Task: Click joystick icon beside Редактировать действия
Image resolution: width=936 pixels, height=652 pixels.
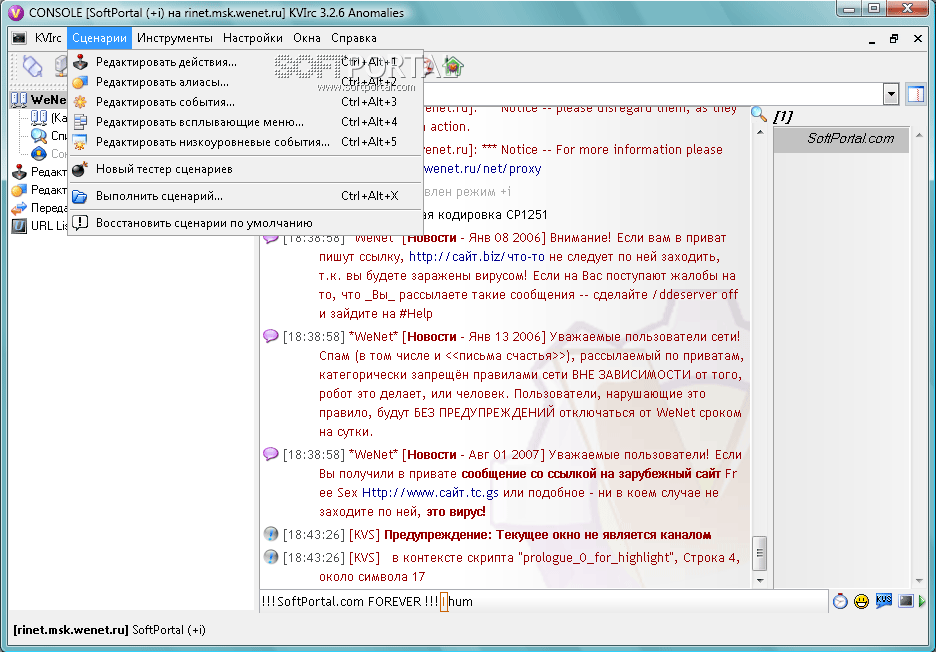Action: pos(80,62)
